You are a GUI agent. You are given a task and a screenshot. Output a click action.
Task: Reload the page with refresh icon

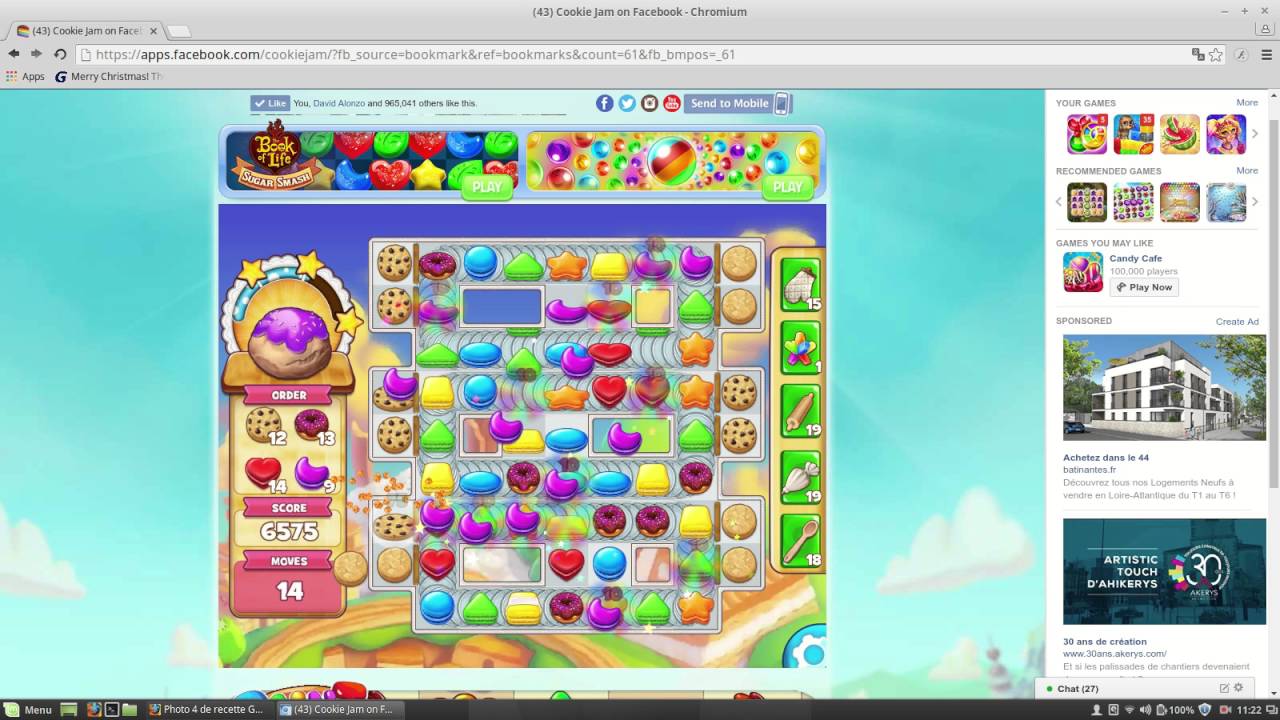coord(60,54)
